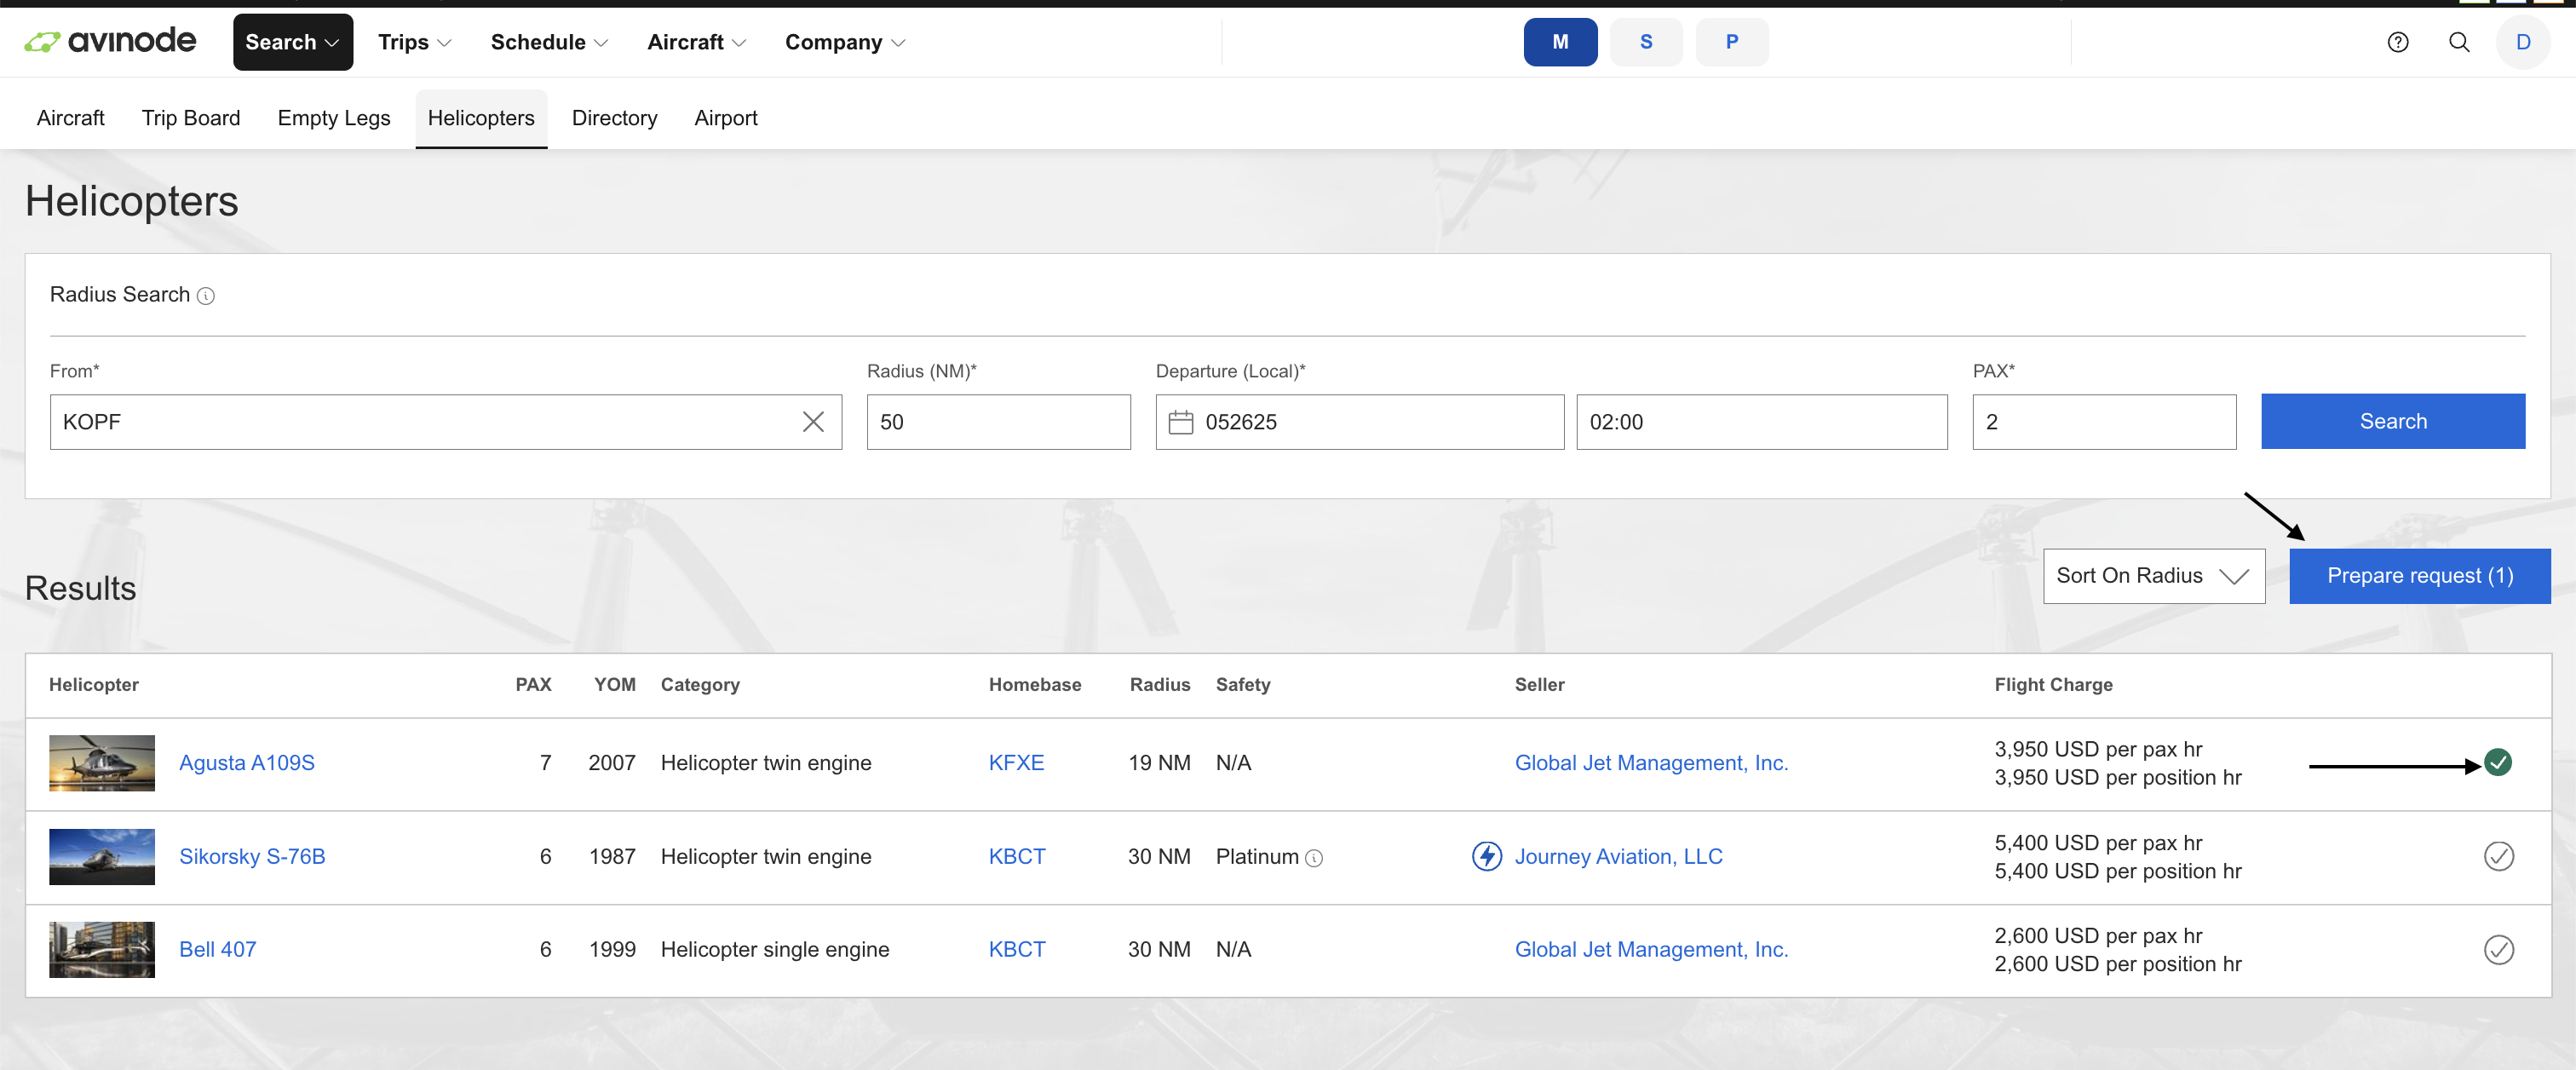Open Journey Aviation, LLC seller link
The image size is (2576, 1070).
[1618, 857]
